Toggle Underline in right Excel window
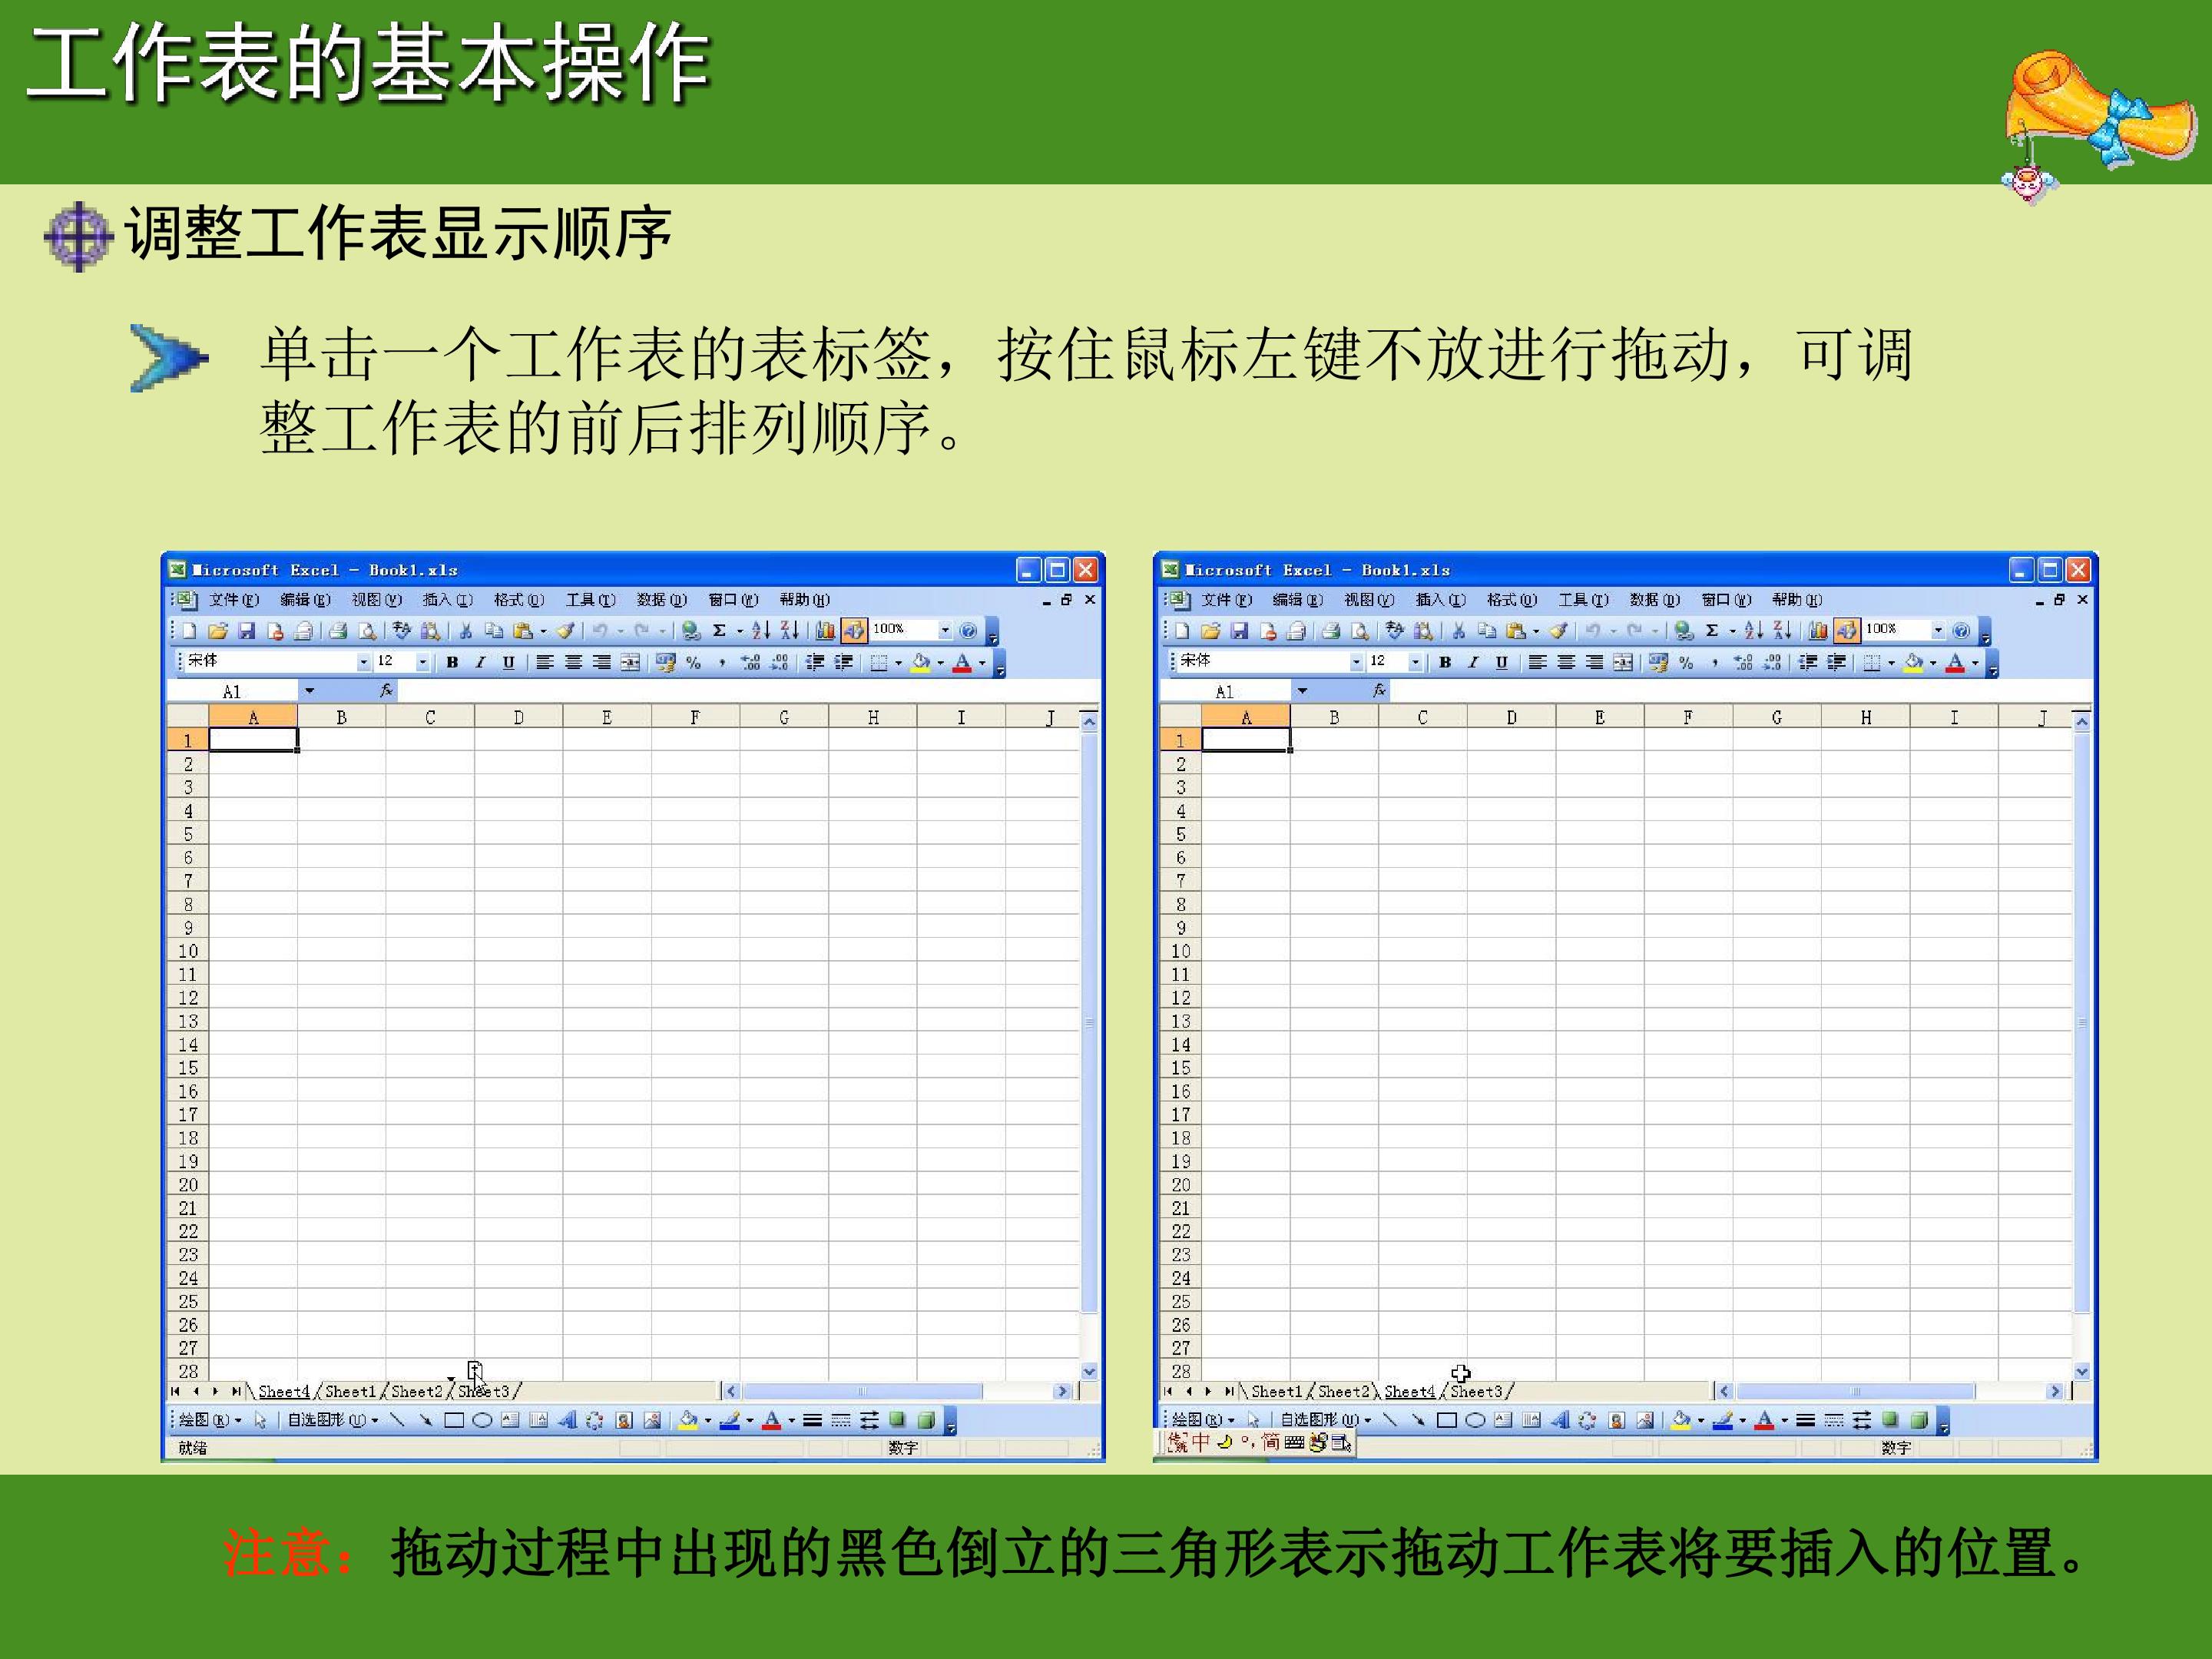The image size is (2212, 1659). 1501,662
